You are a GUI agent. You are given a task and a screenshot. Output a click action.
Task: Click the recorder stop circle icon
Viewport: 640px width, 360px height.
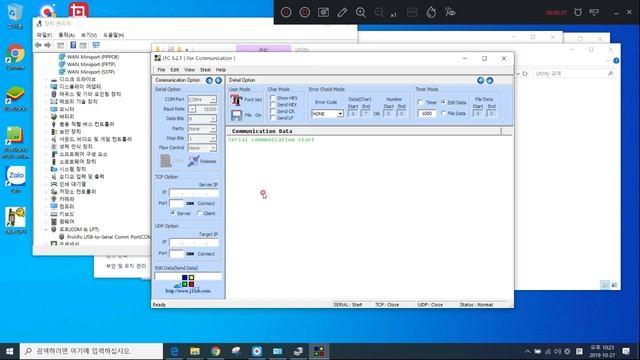coord(304,12)
